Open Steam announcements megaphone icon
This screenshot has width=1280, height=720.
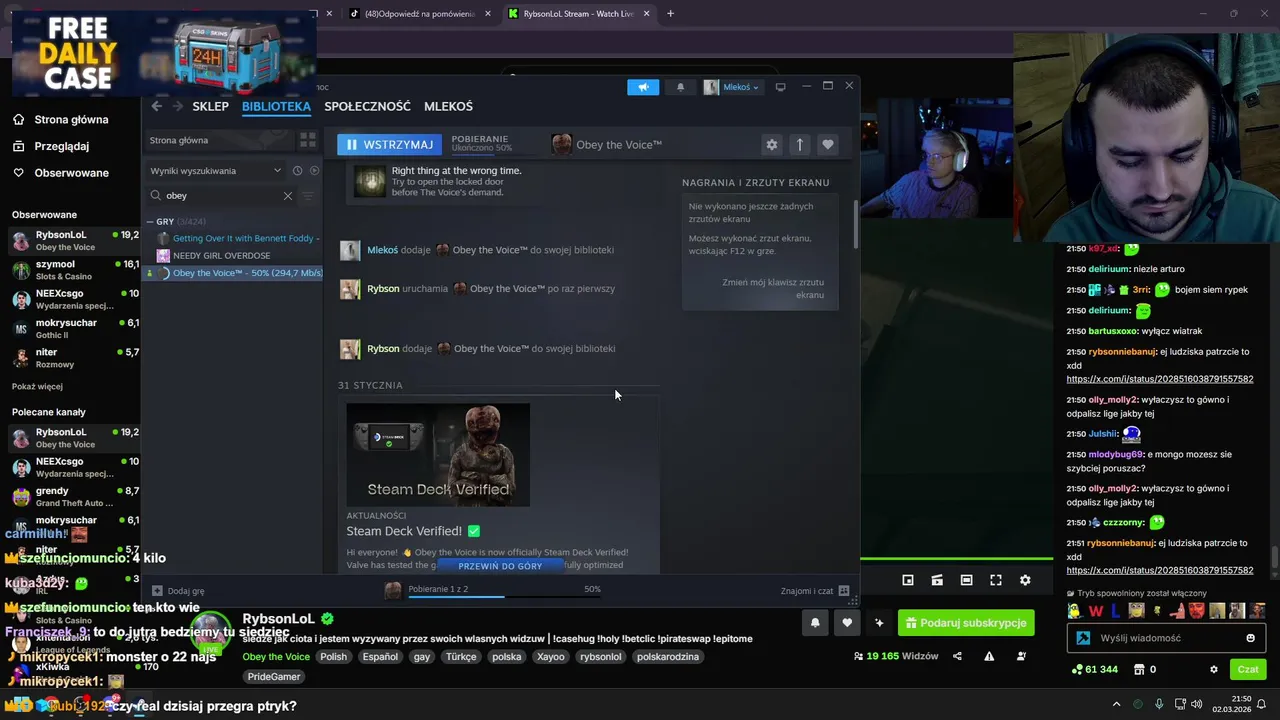643,87
